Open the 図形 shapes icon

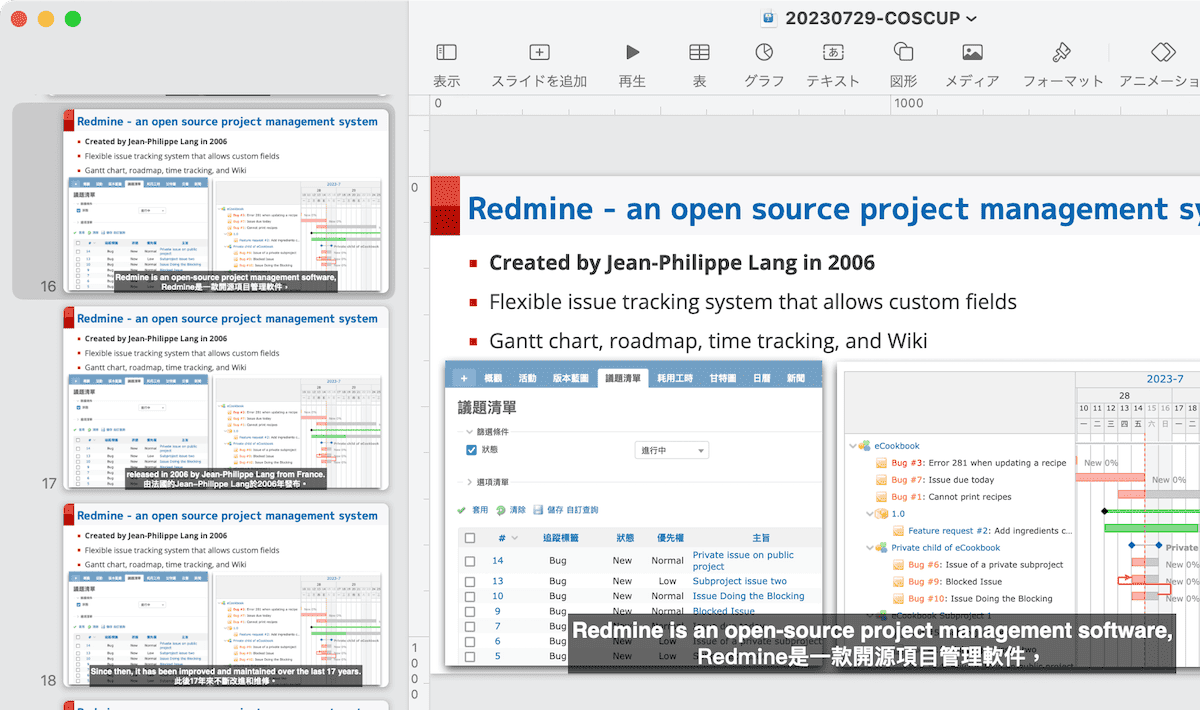click(x=903, y=53)
